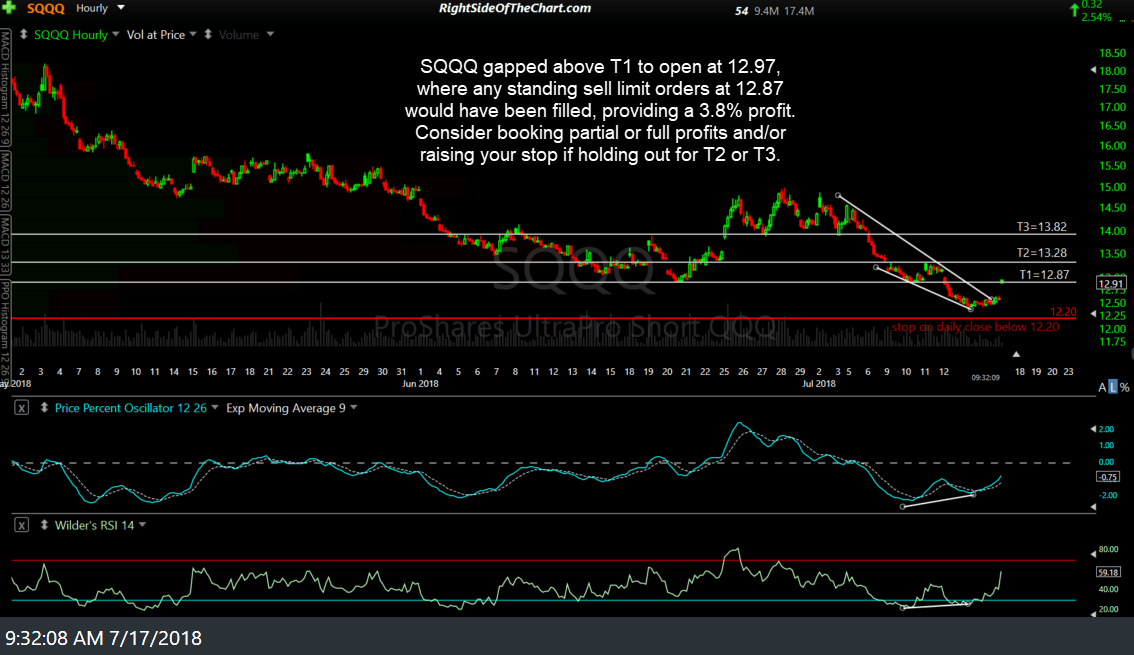Image resolution: width=1134 pixels, height=655 pixels.
Task: Open Exp Moving Average 9 dropdown arrow
Action: (x=354, y=408)
